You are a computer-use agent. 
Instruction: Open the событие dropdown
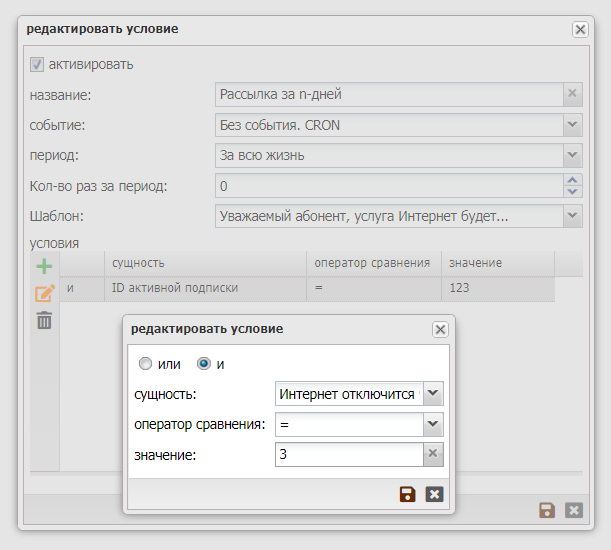[572, 125]
